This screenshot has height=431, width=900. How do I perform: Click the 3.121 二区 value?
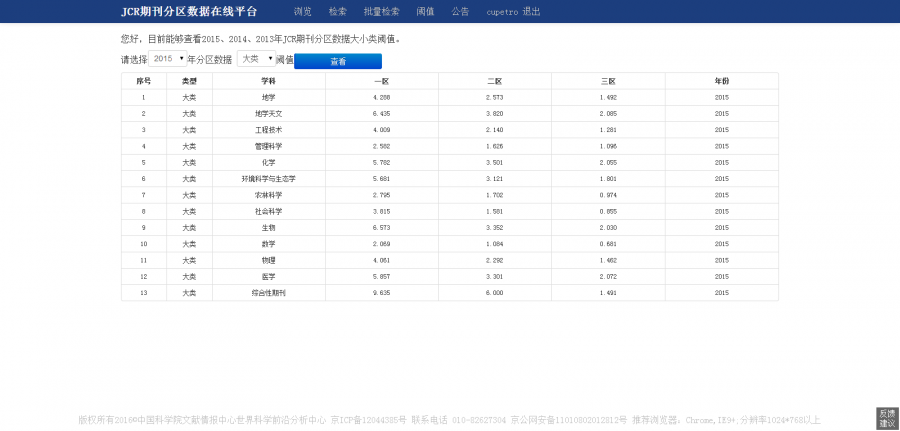coord(495,179)
